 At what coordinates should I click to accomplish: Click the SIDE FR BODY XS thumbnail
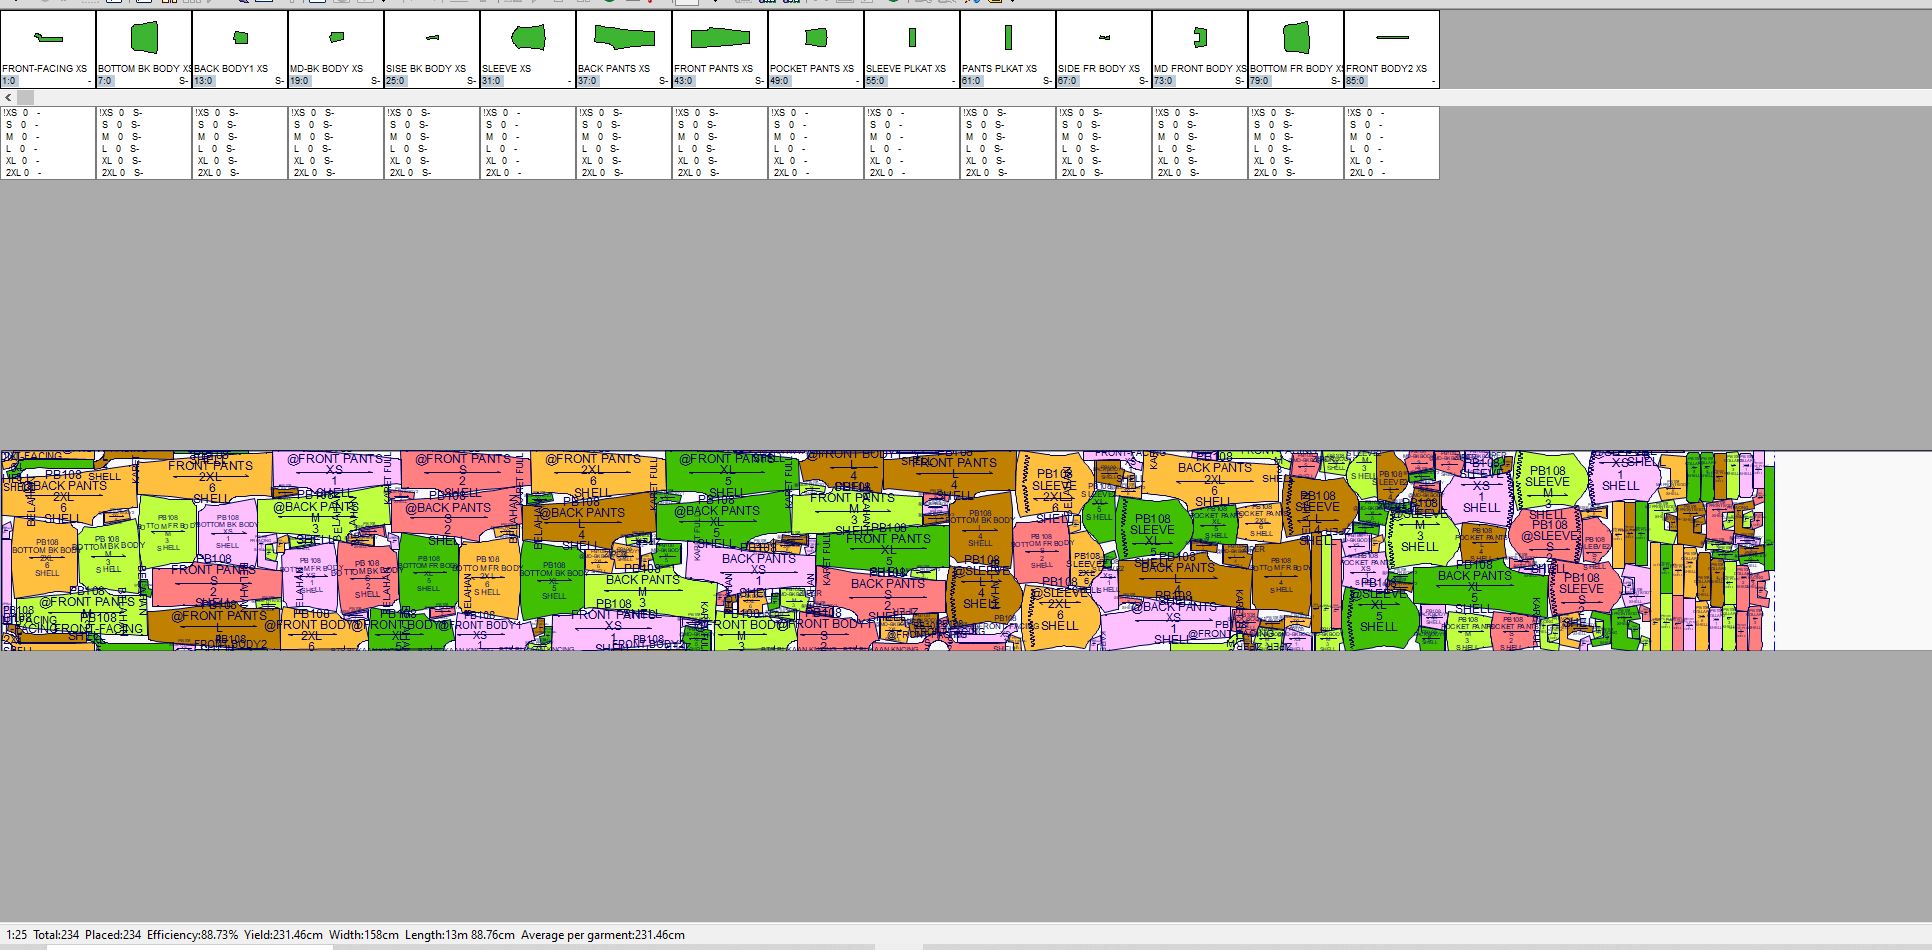1104,38
